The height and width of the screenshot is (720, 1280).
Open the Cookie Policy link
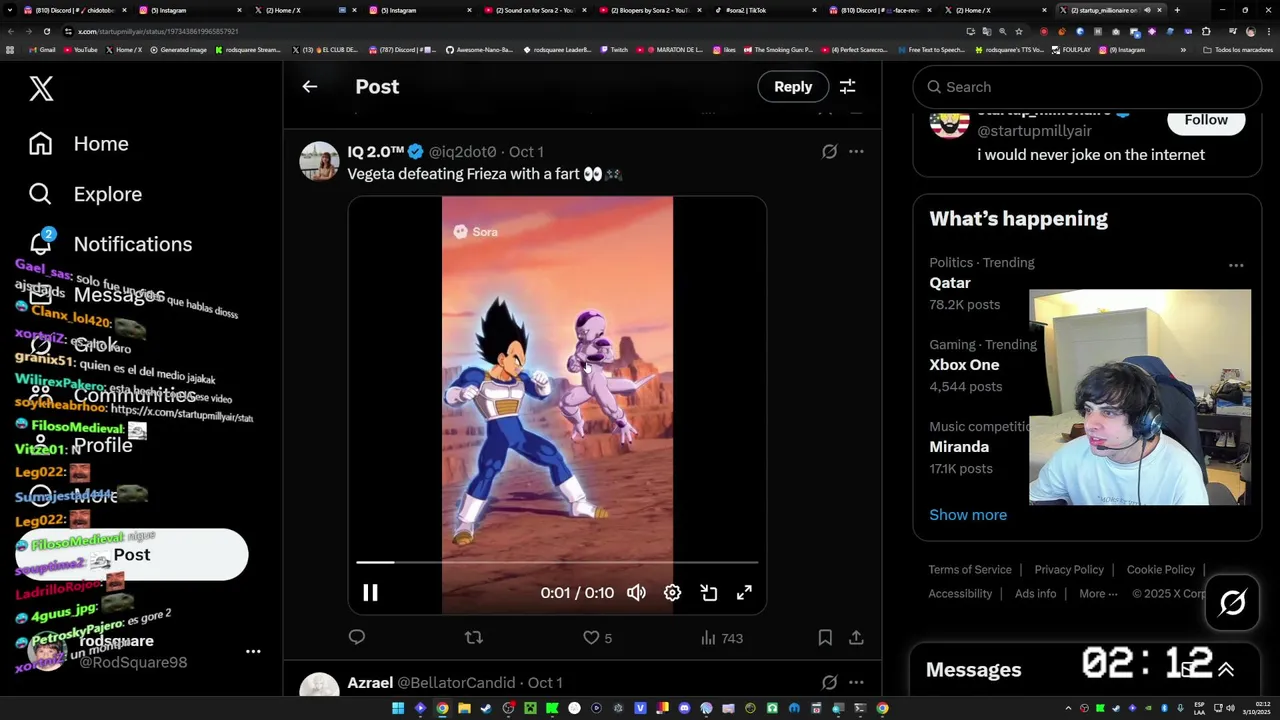[x=1161, y=570]
